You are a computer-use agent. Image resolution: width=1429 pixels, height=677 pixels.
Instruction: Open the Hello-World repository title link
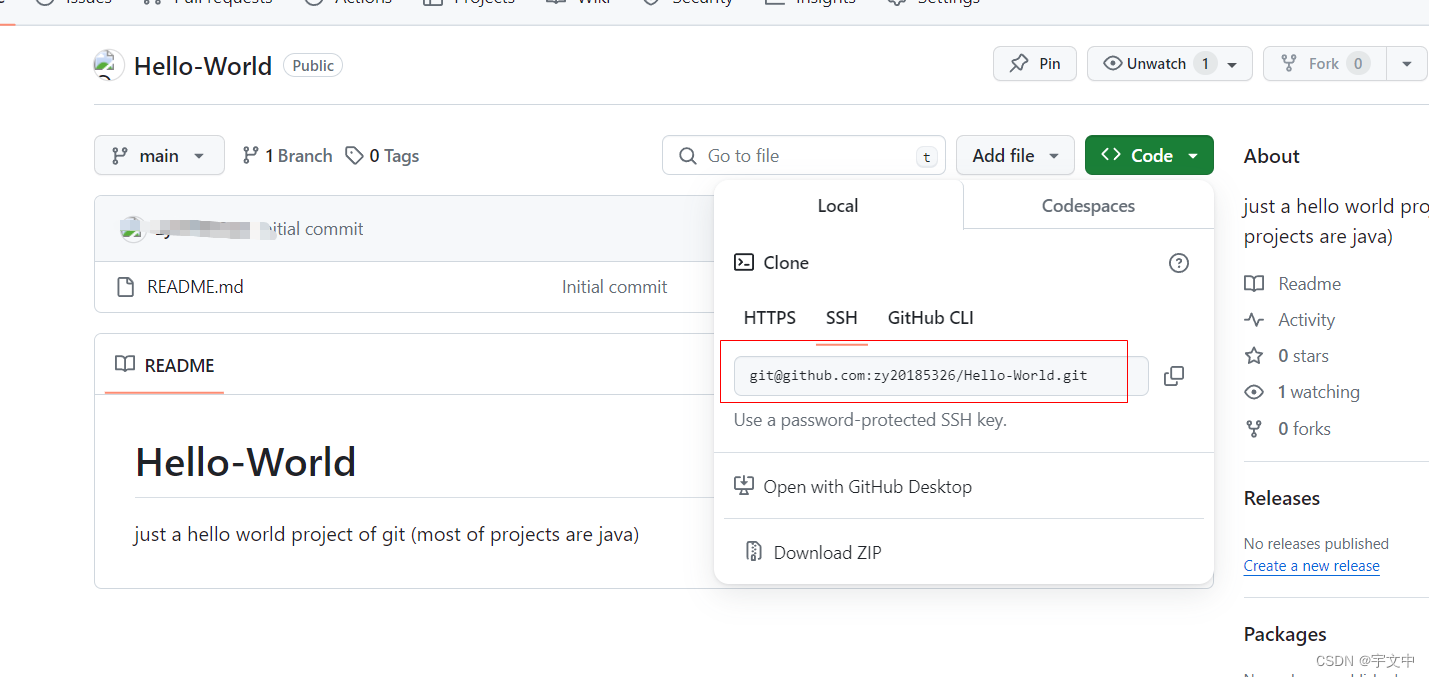click(x=203, y=66)
